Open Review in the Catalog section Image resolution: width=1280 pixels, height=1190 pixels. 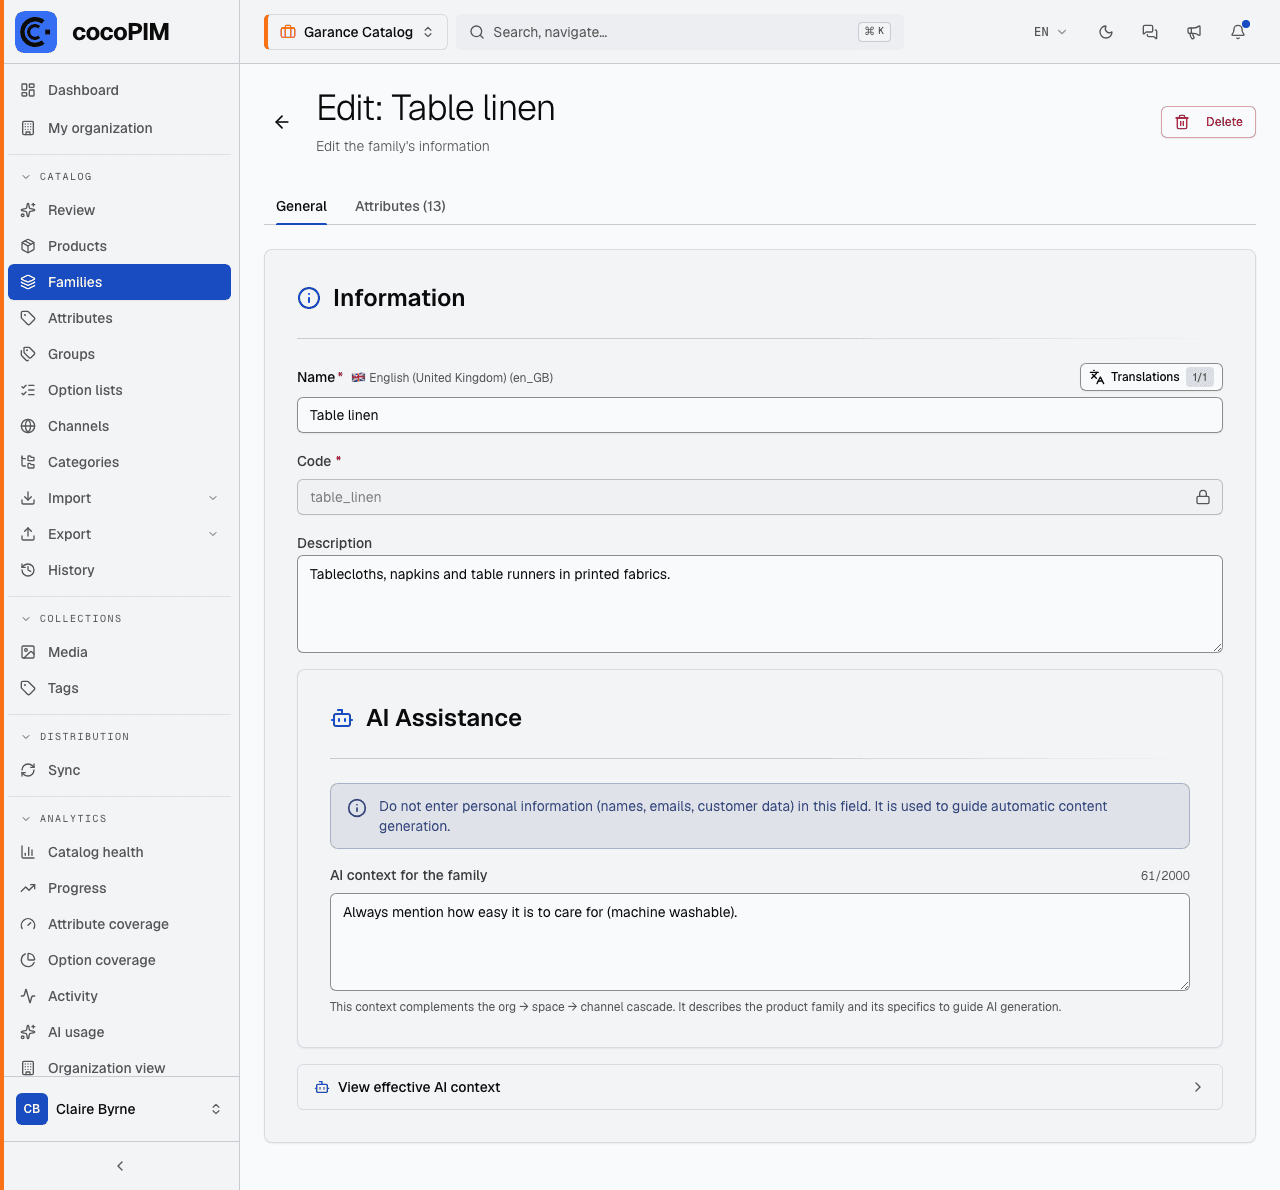[x=120, y=210]
